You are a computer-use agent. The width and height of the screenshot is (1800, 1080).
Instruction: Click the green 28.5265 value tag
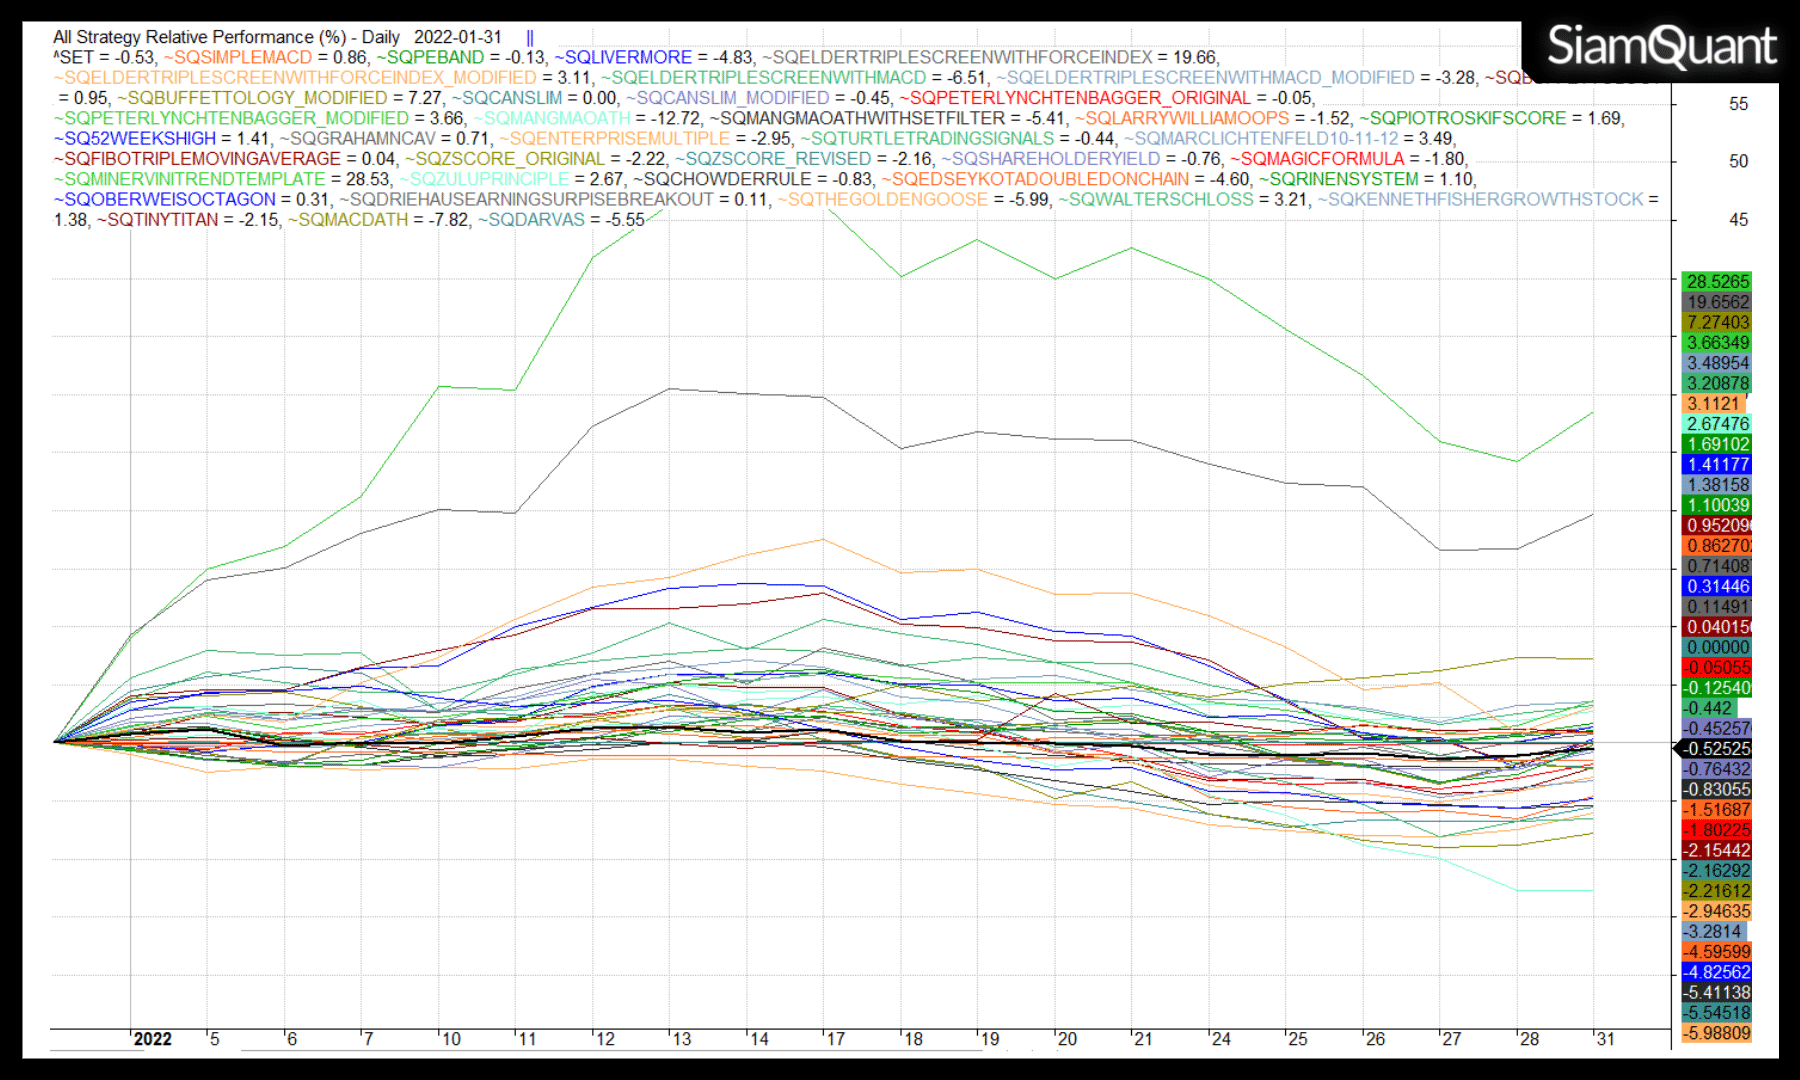1717,282
